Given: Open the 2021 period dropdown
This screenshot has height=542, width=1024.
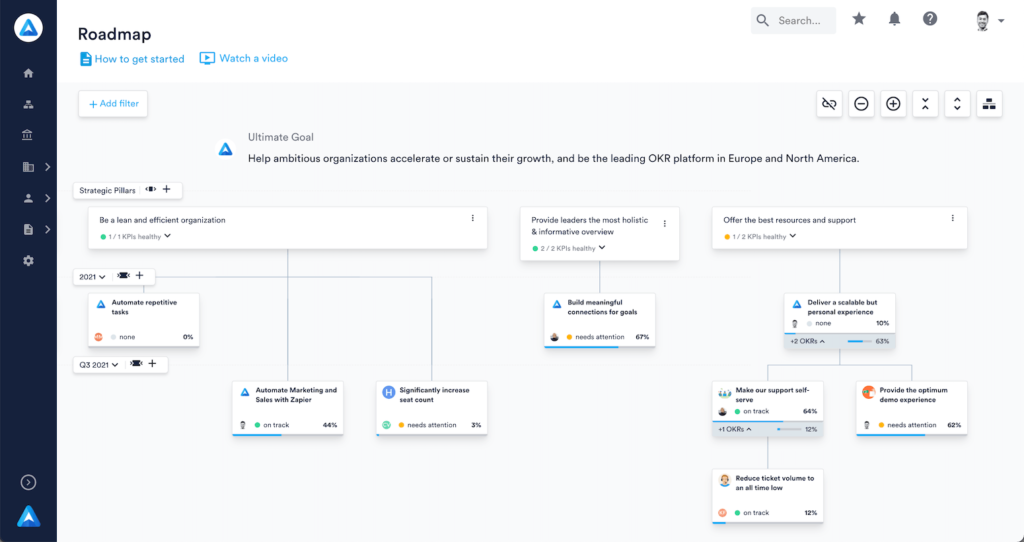Looking at the screenshot, I should pos(92,277).
